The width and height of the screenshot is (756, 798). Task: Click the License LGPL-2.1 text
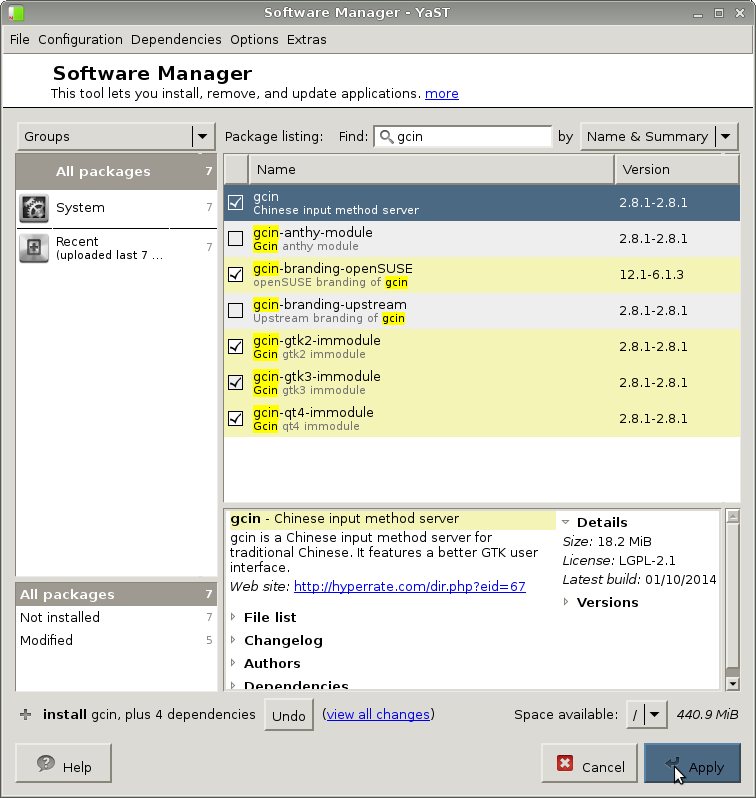pos(619,561)
